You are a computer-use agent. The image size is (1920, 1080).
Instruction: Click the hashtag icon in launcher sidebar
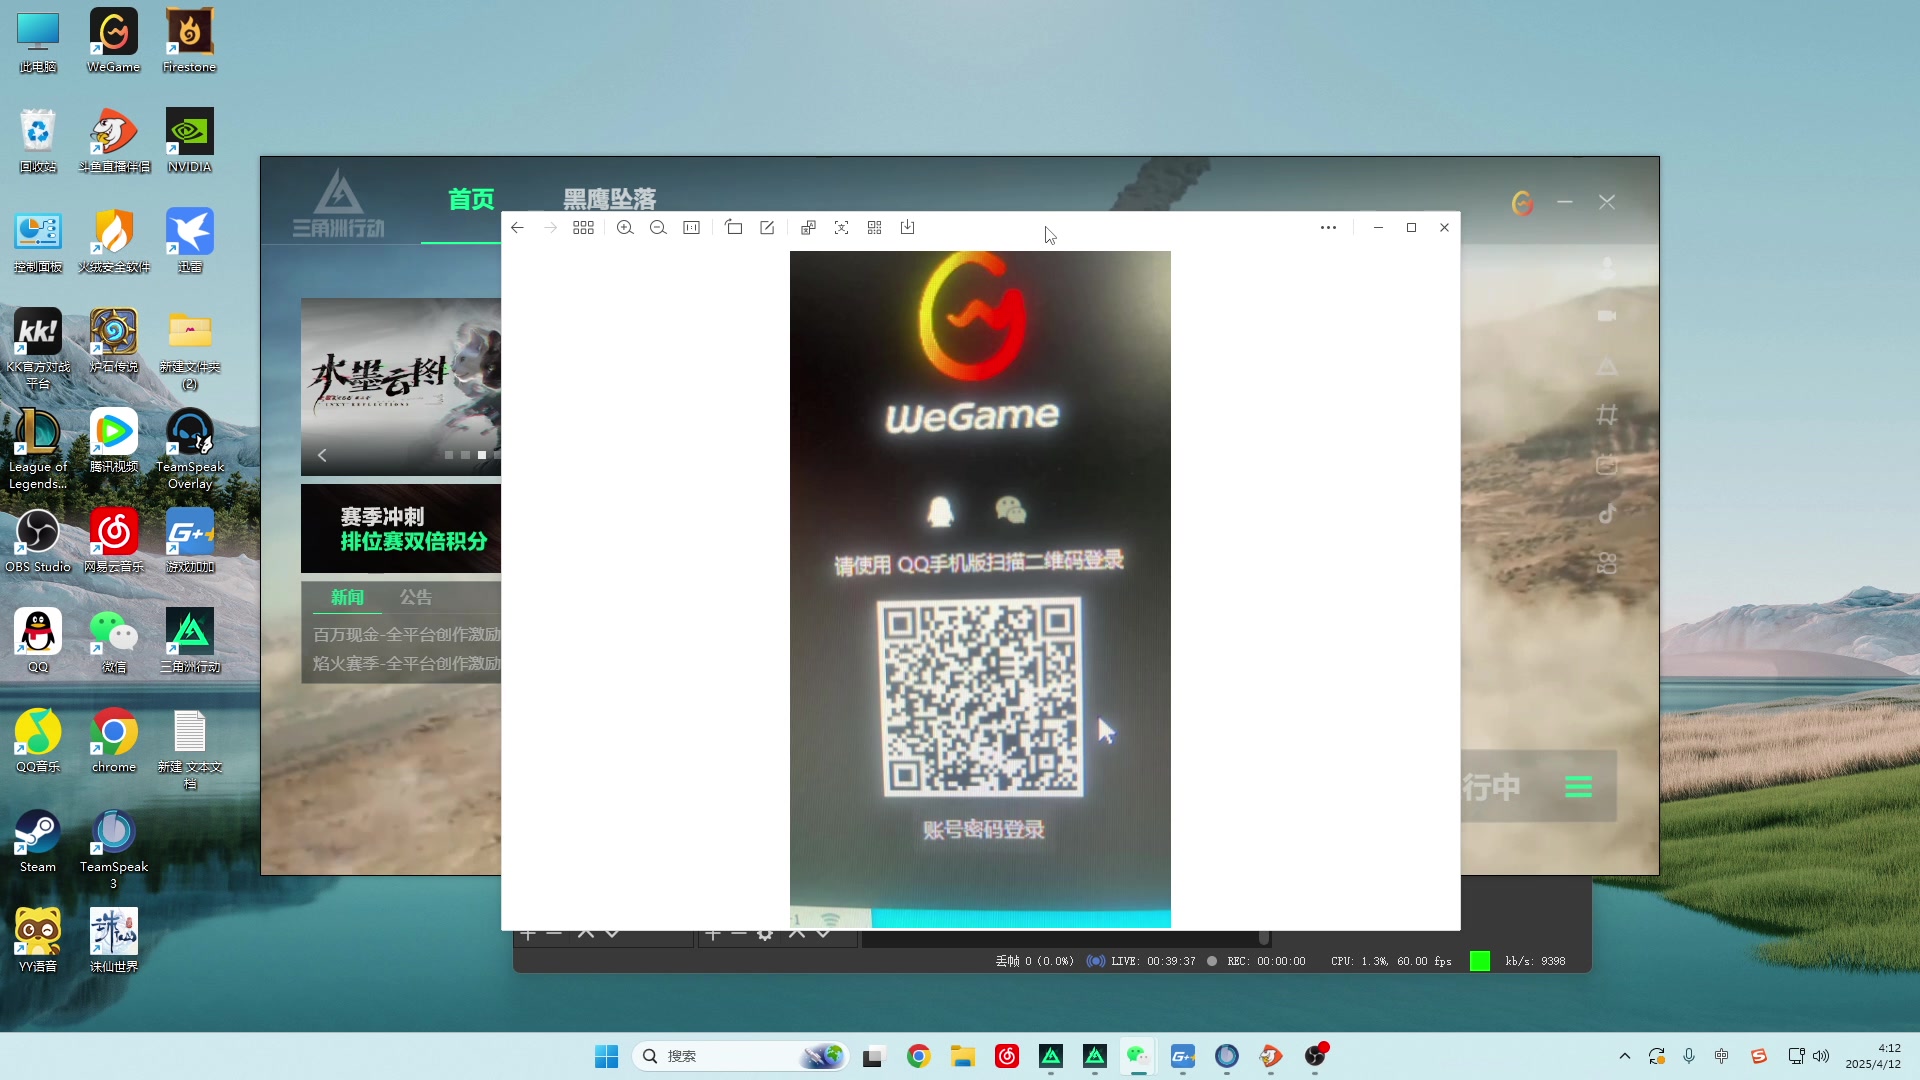(x=1607, y=414)
